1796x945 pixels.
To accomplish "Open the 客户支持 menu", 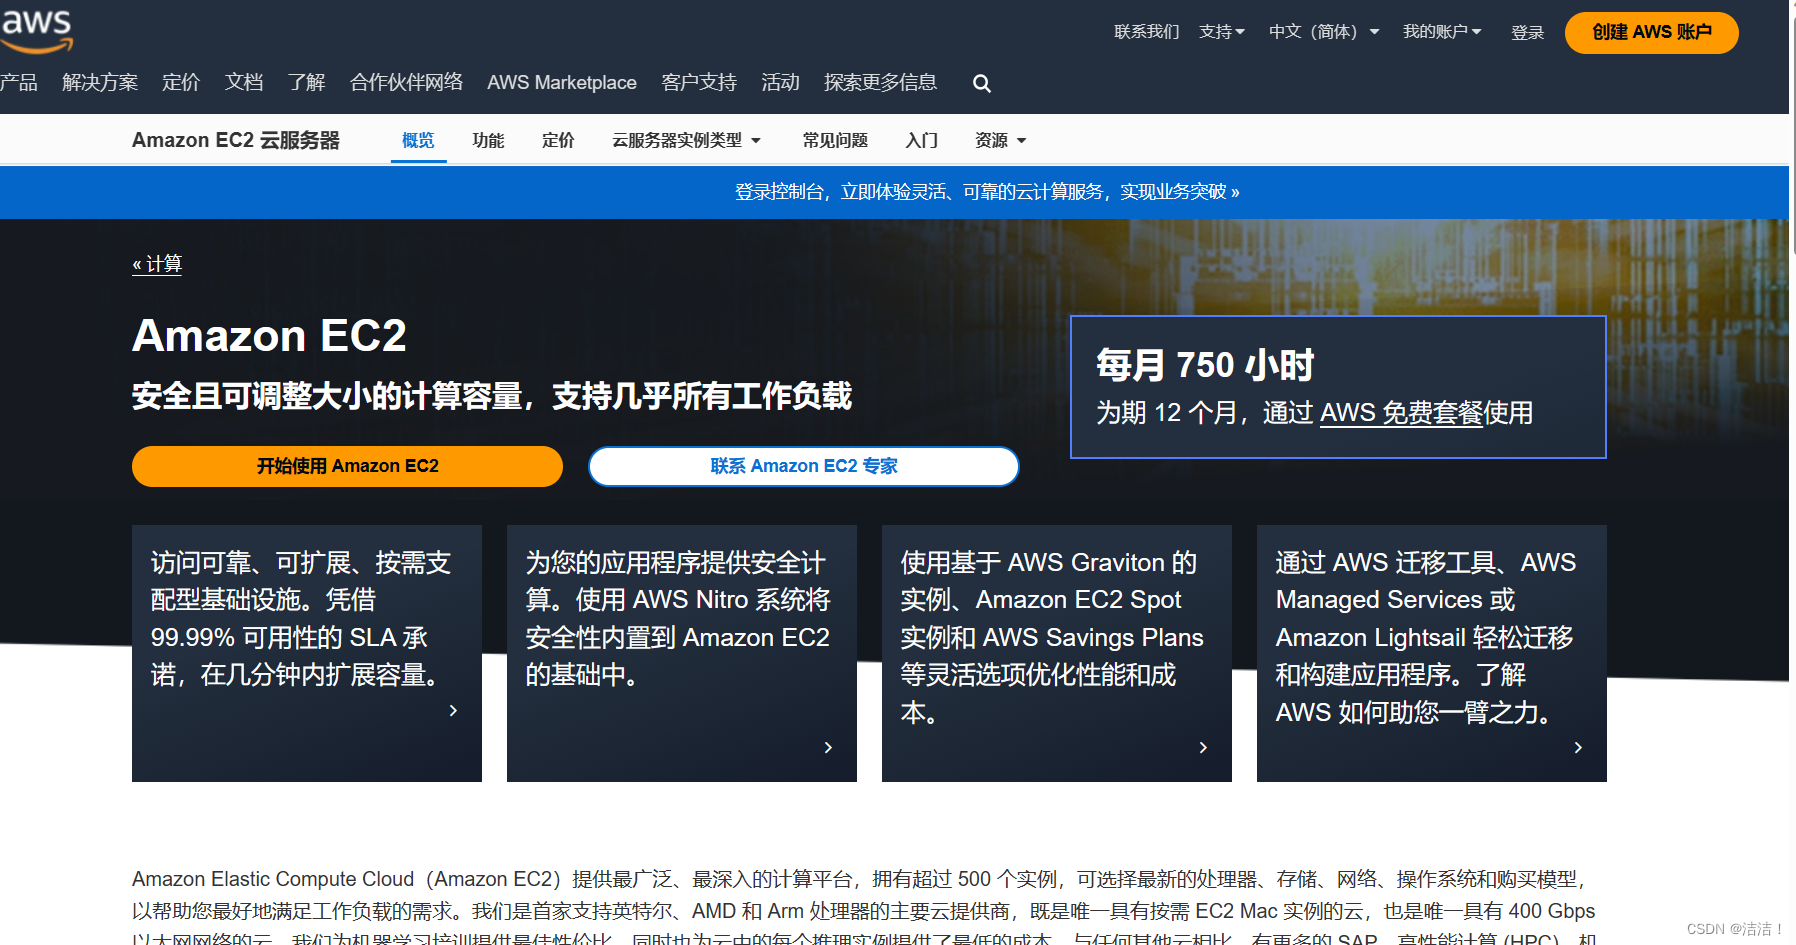I will coord(699,83).
